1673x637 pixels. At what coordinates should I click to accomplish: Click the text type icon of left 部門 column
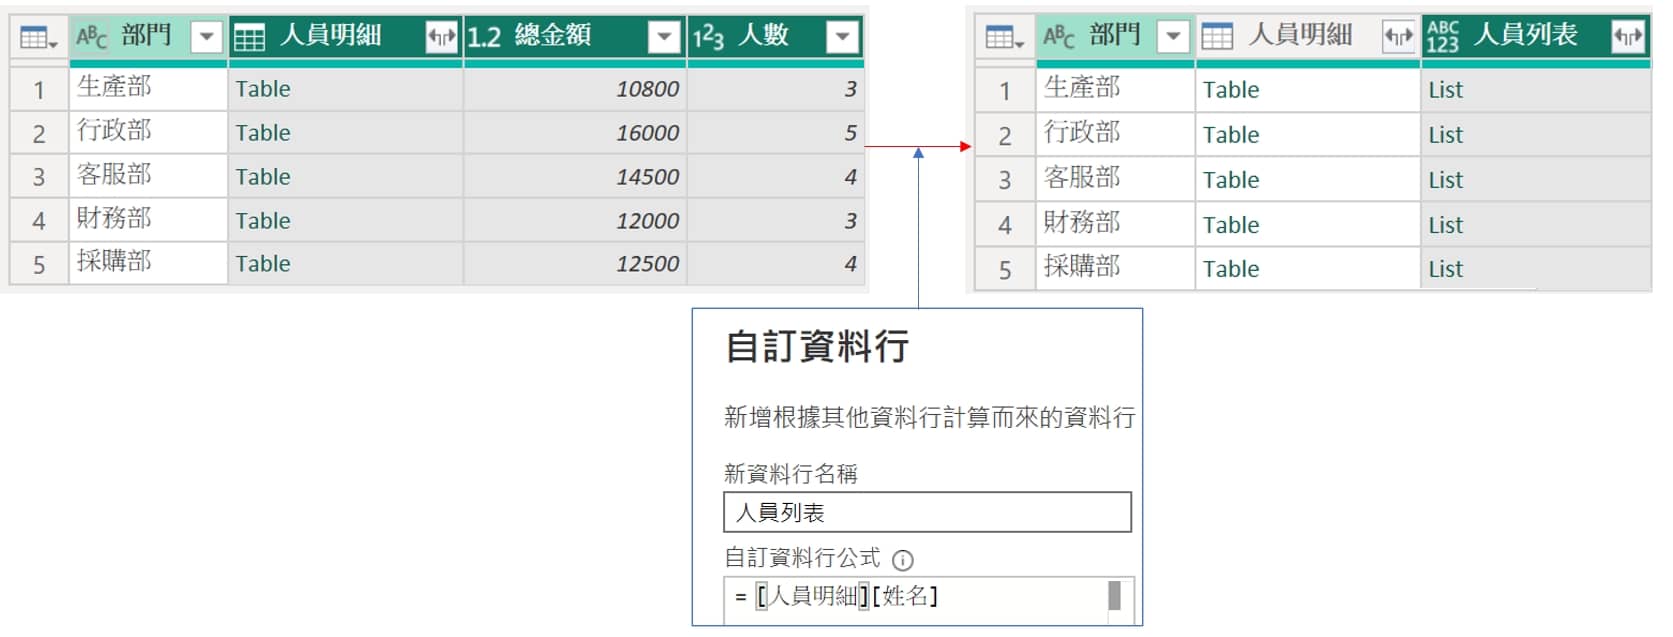(91, 37)
